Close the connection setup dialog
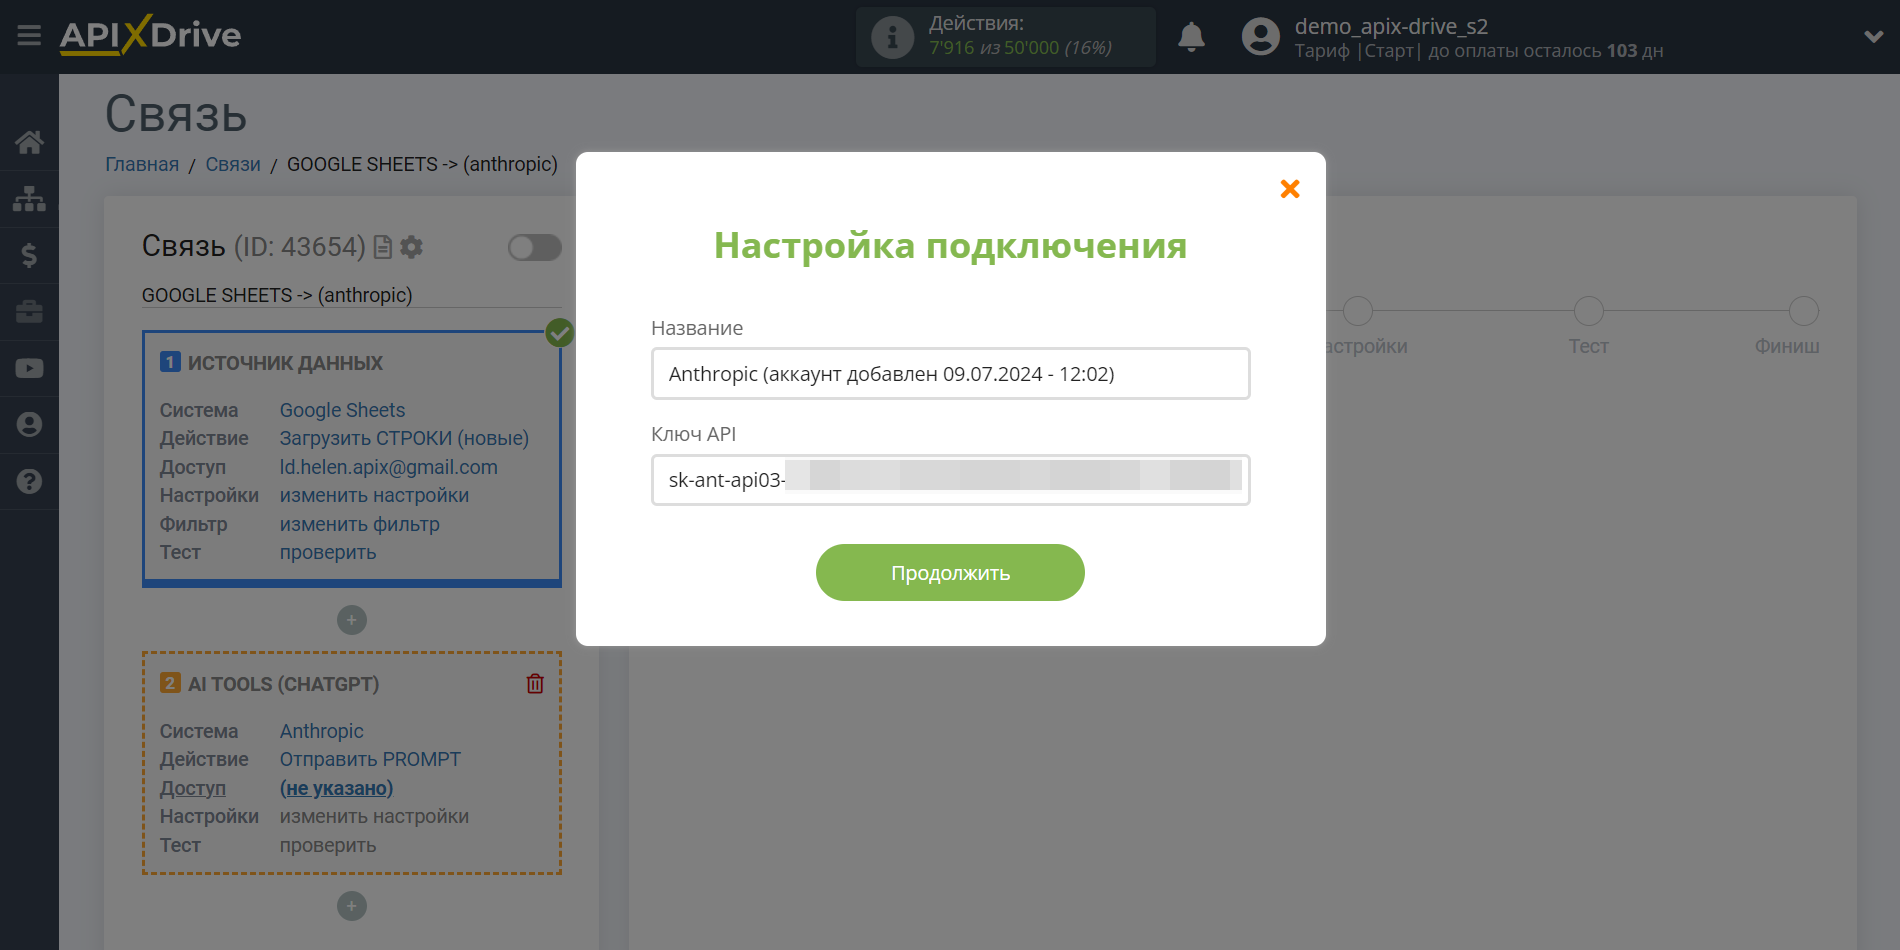Viewport: 1900px width, 950px height. [x=1290, y=189]
